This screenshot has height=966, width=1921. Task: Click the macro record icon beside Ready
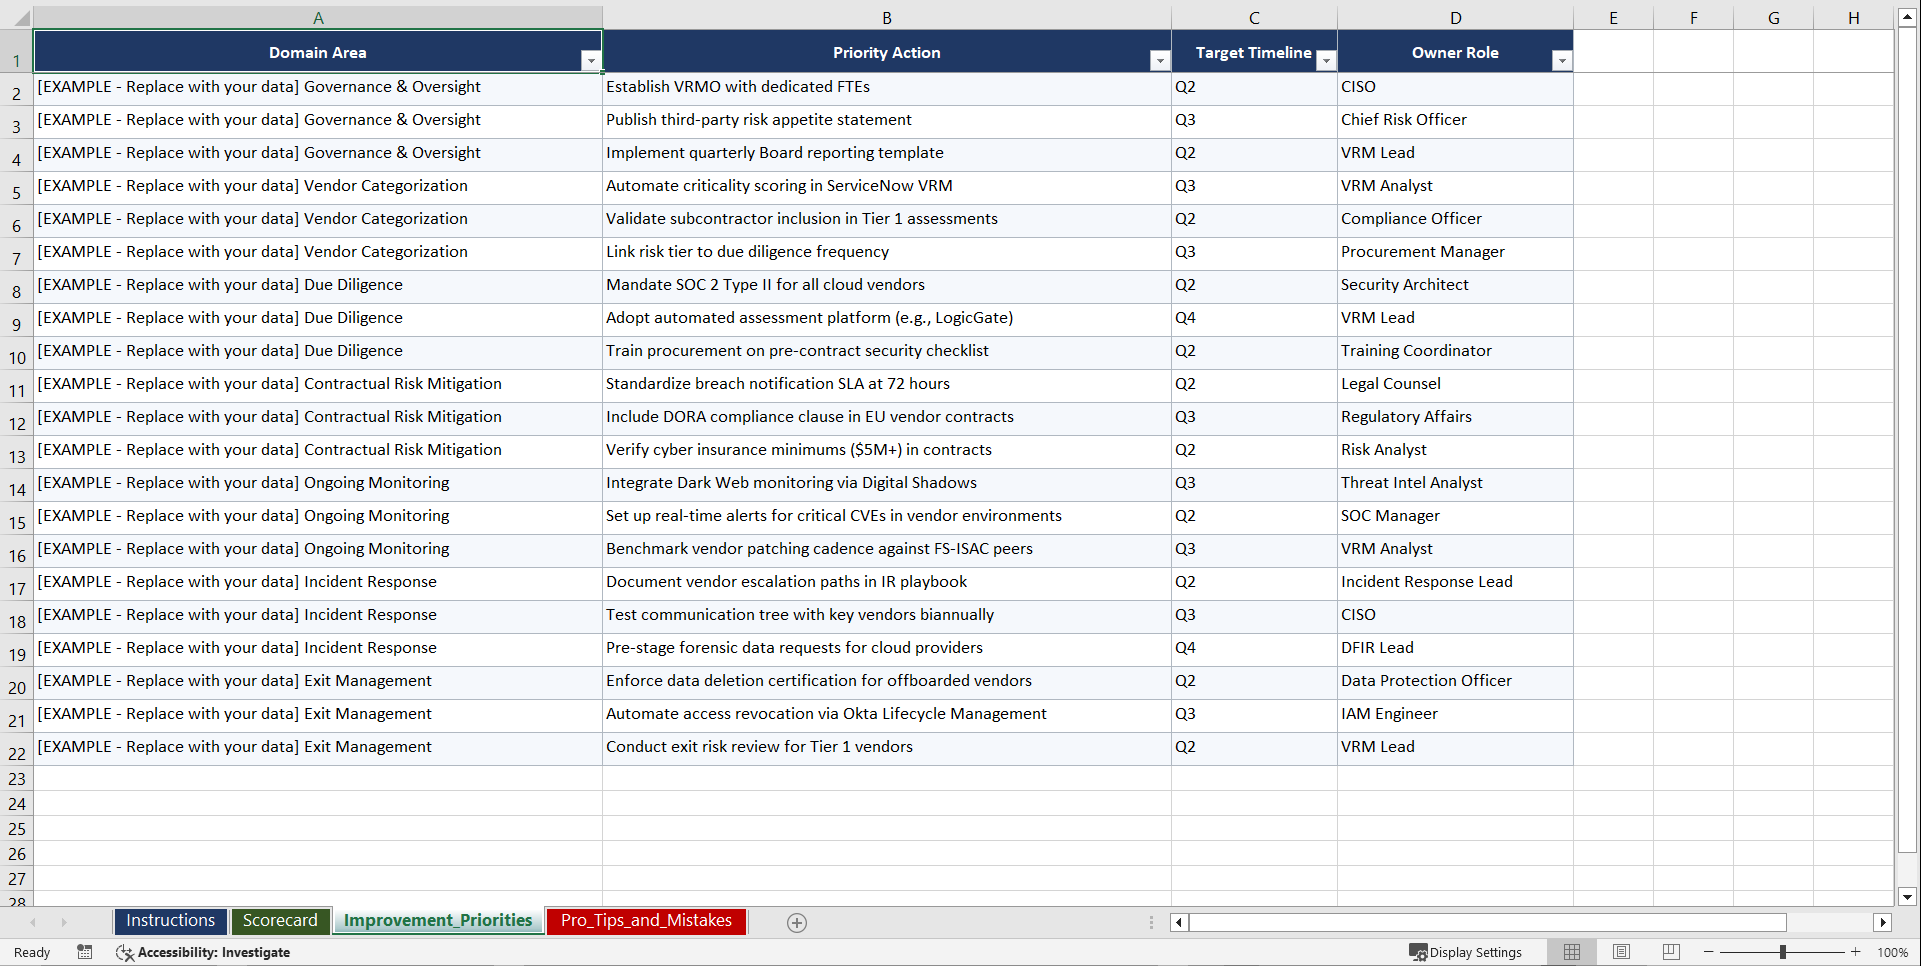coord(85,952)
